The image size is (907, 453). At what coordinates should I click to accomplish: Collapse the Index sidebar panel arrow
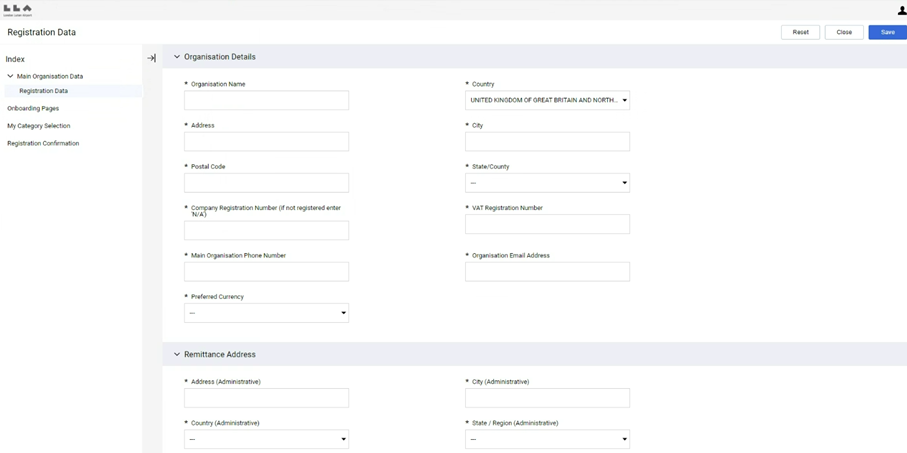coord(152,58)
